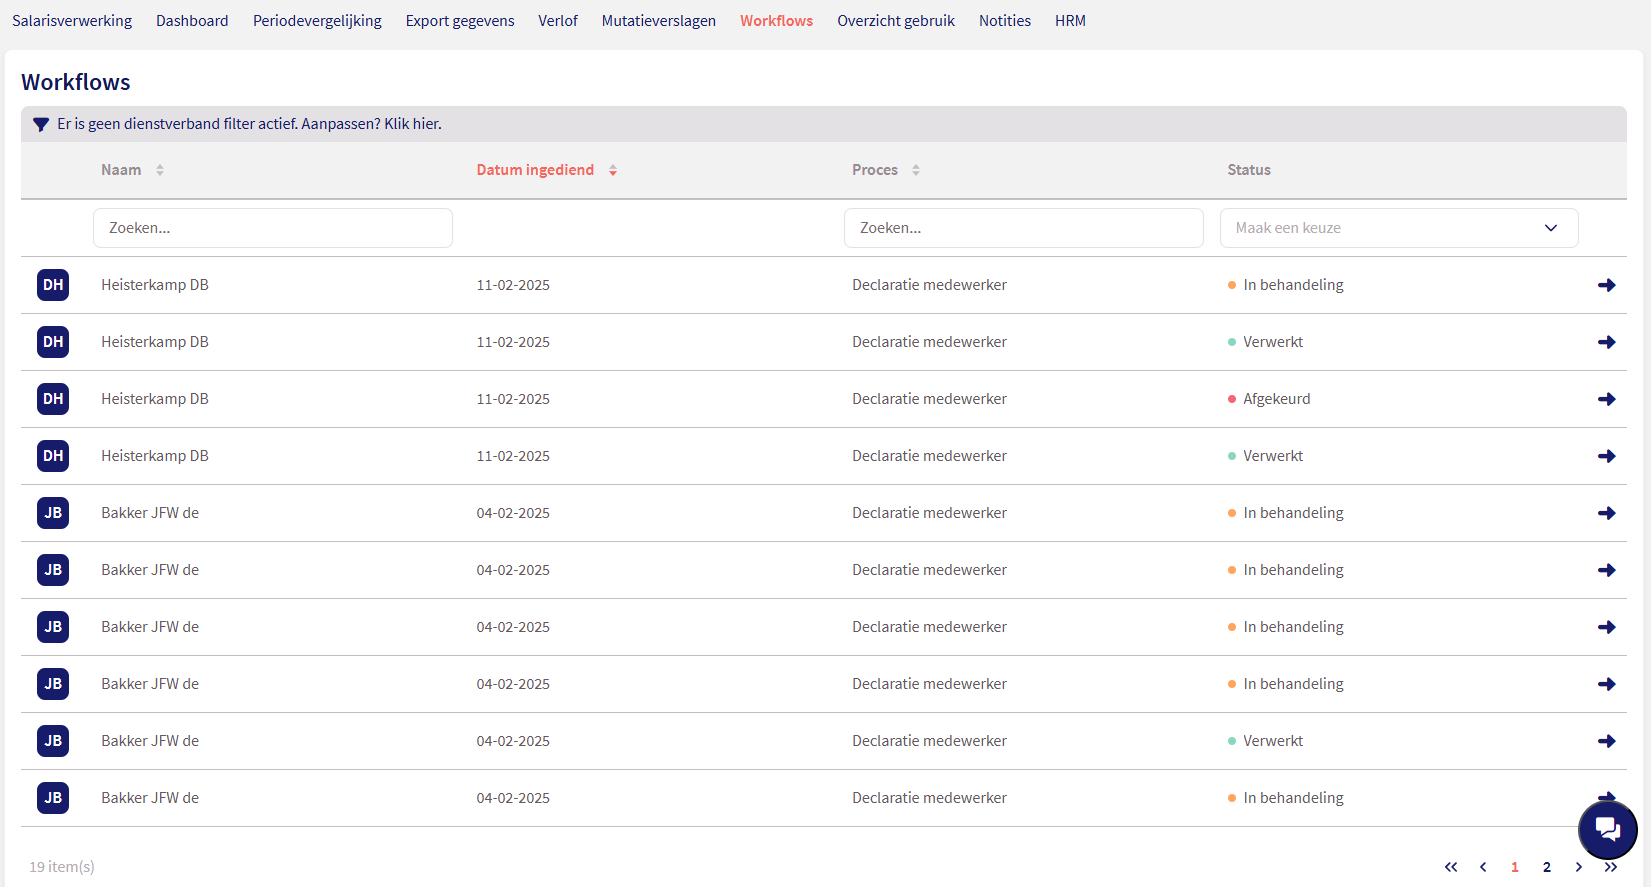This screenshot has width=1651, height=887.
Task: Focus the Proces search field
Action: click(1023, 228)
